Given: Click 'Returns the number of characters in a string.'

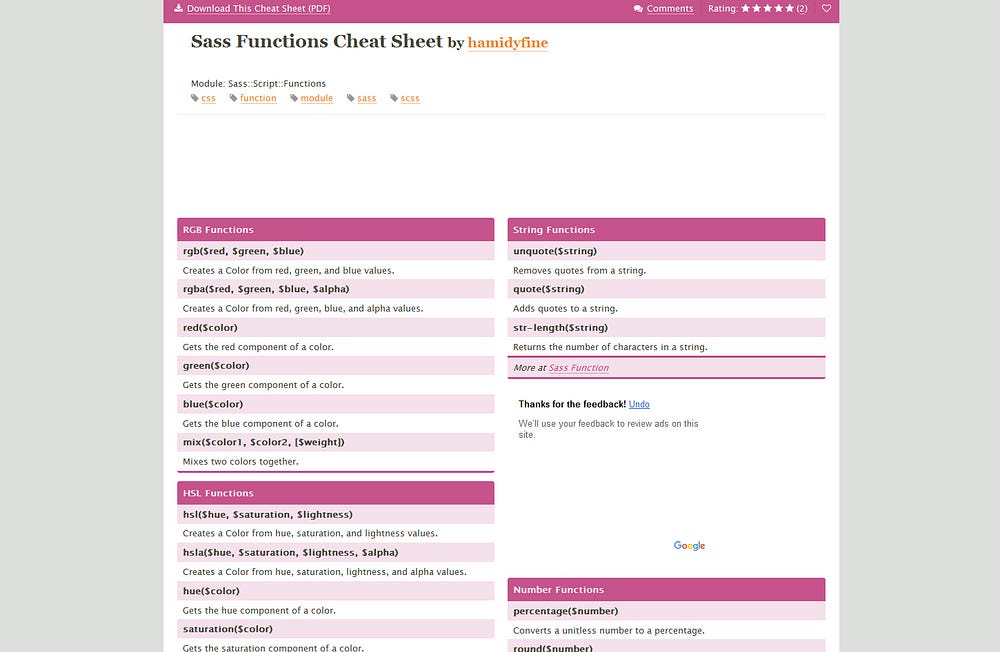Looking at the screenshot, I should [x=610, y=347].
